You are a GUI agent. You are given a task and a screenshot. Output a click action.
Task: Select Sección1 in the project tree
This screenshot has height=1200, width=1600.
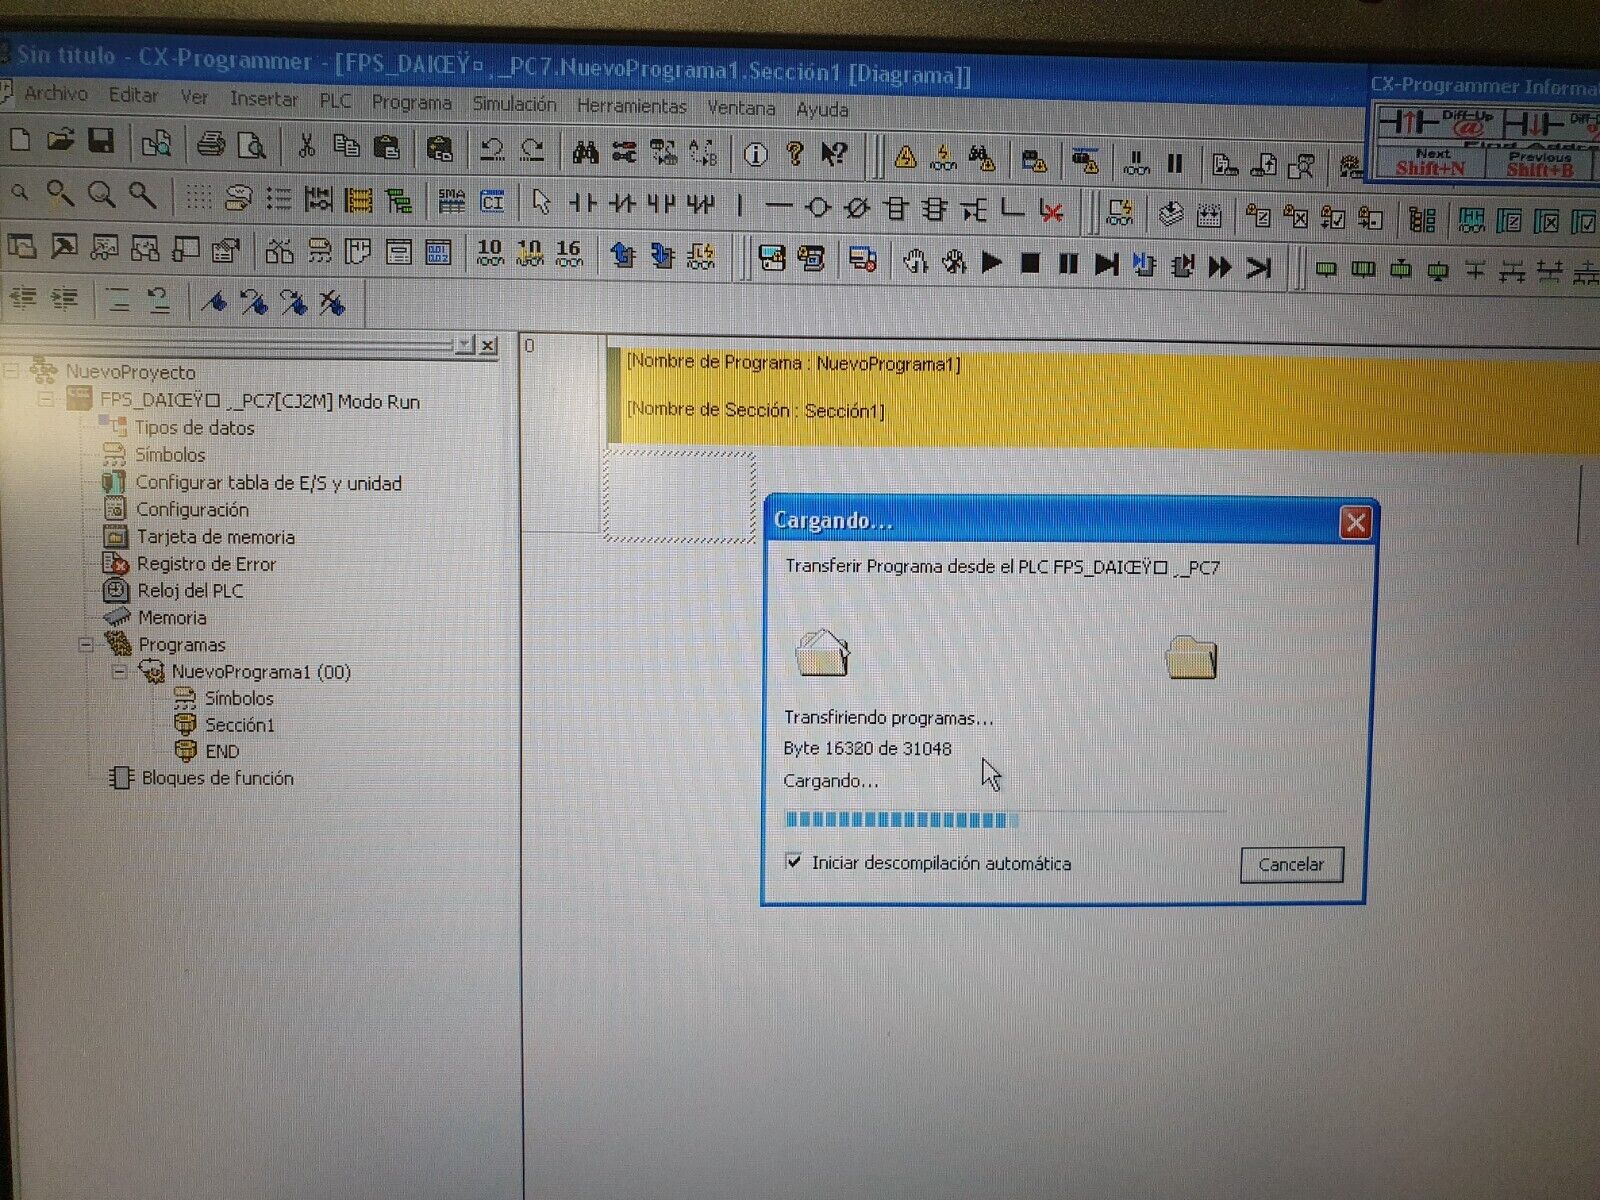pos(239,724)
